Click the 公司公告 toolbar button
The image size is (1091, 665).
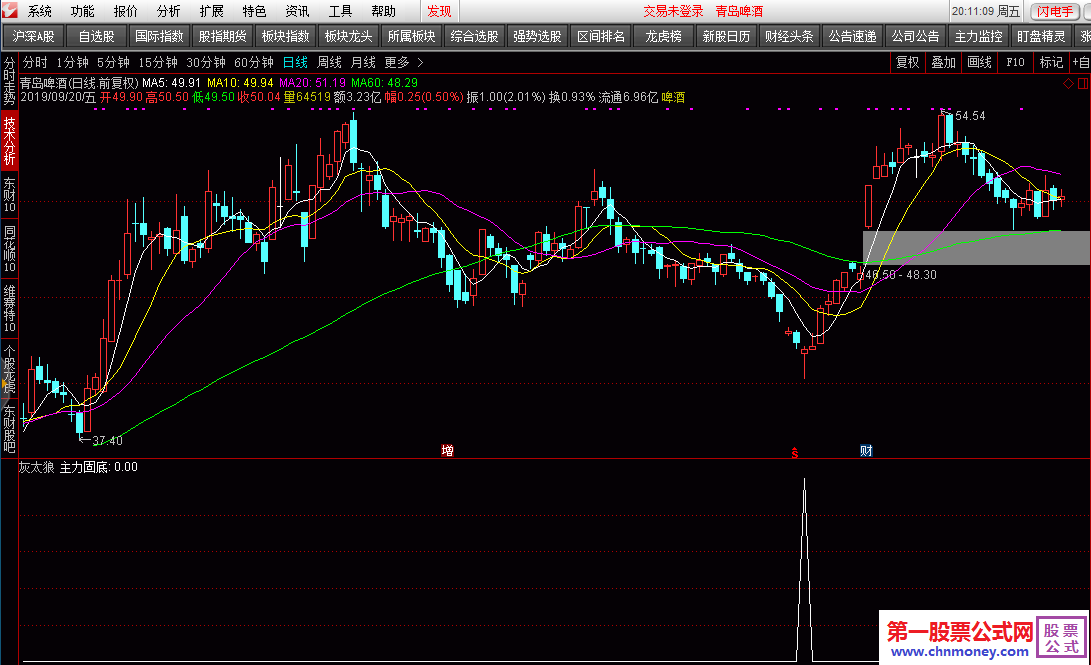coord(915,36)
